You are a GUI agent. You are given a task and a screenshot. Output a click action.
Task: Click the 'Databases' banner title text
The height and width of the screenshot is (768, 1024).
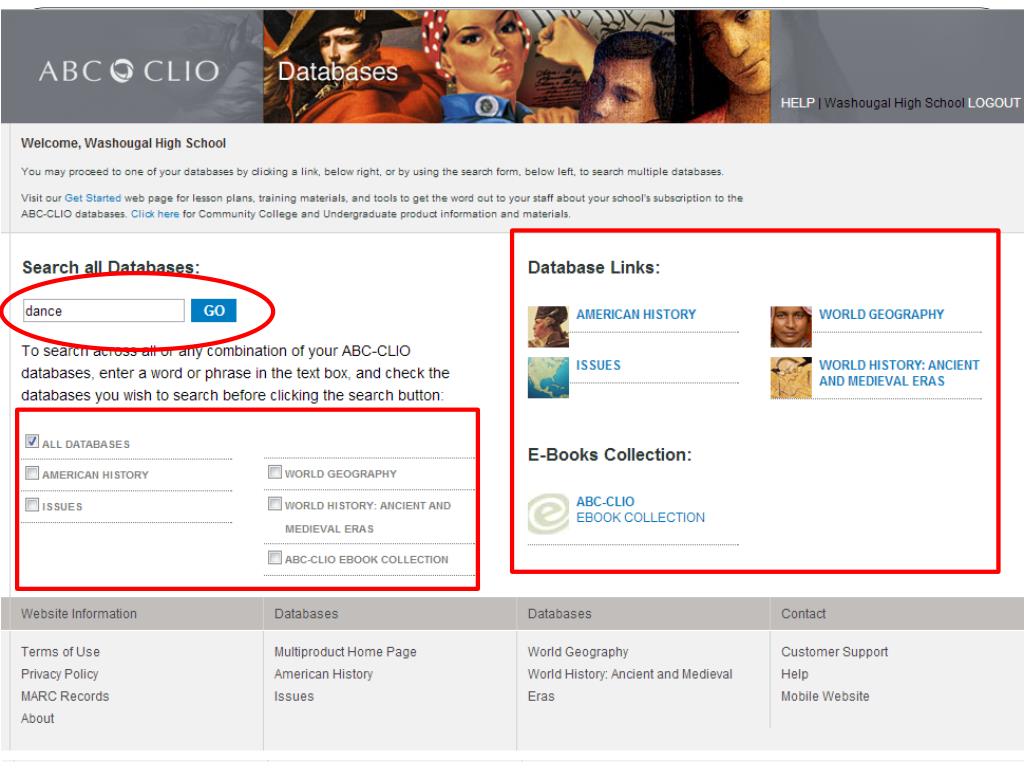click(338, 71)
